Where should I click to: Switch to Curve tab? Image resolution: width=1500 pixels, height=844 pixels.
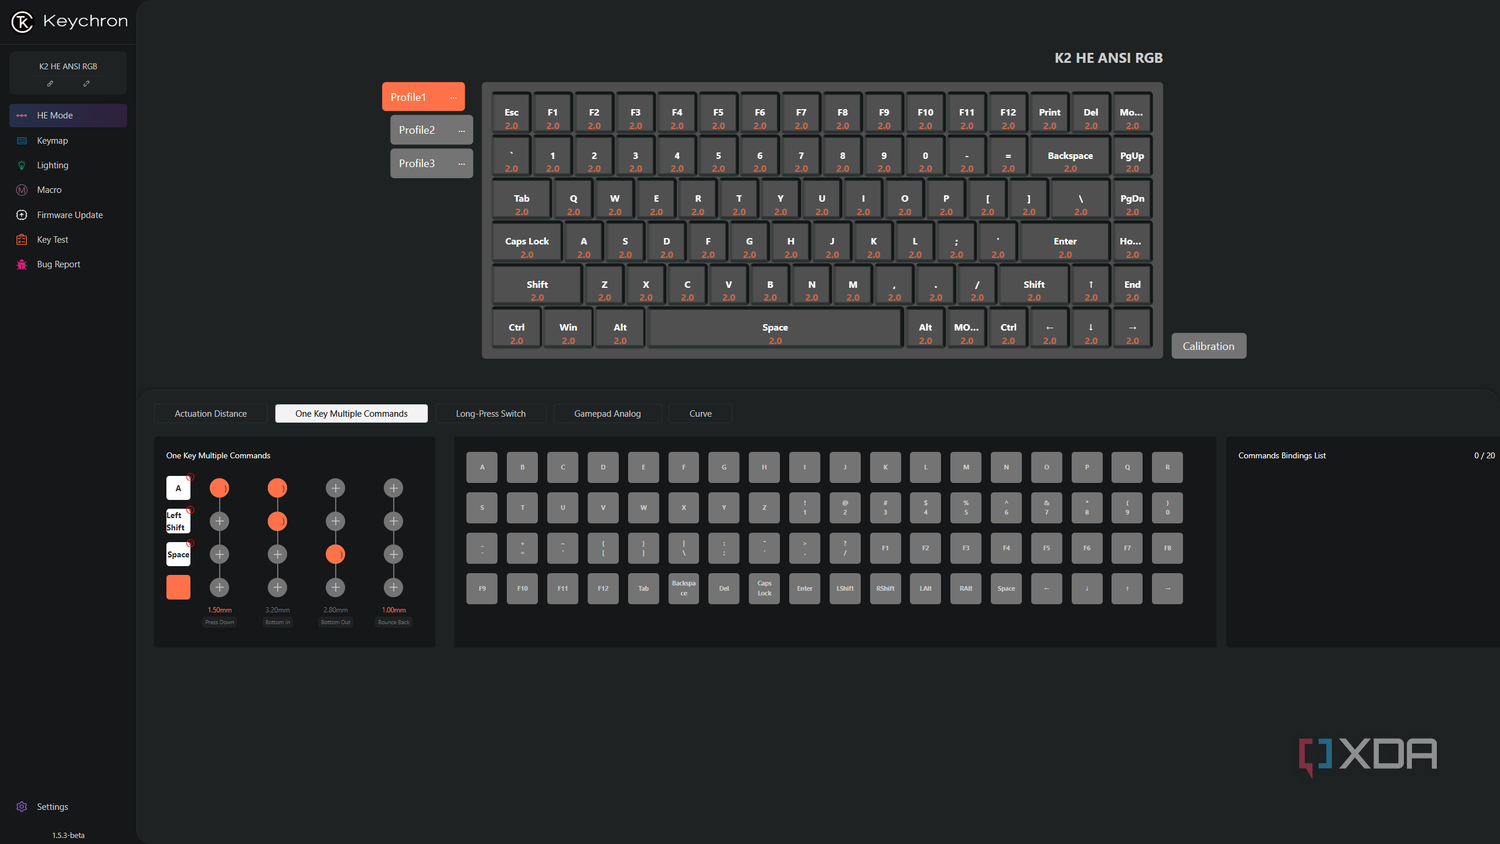point(700,413)
